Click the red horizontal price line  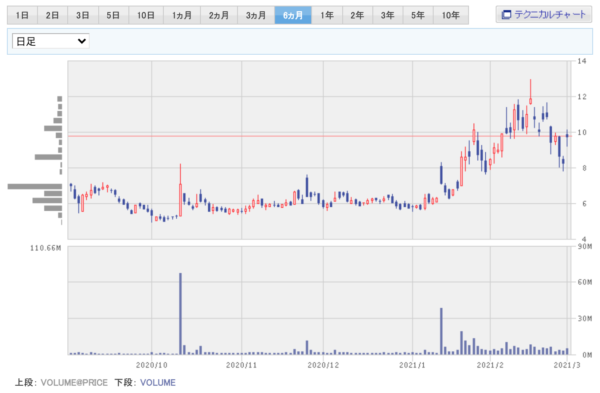coord(320,136)
